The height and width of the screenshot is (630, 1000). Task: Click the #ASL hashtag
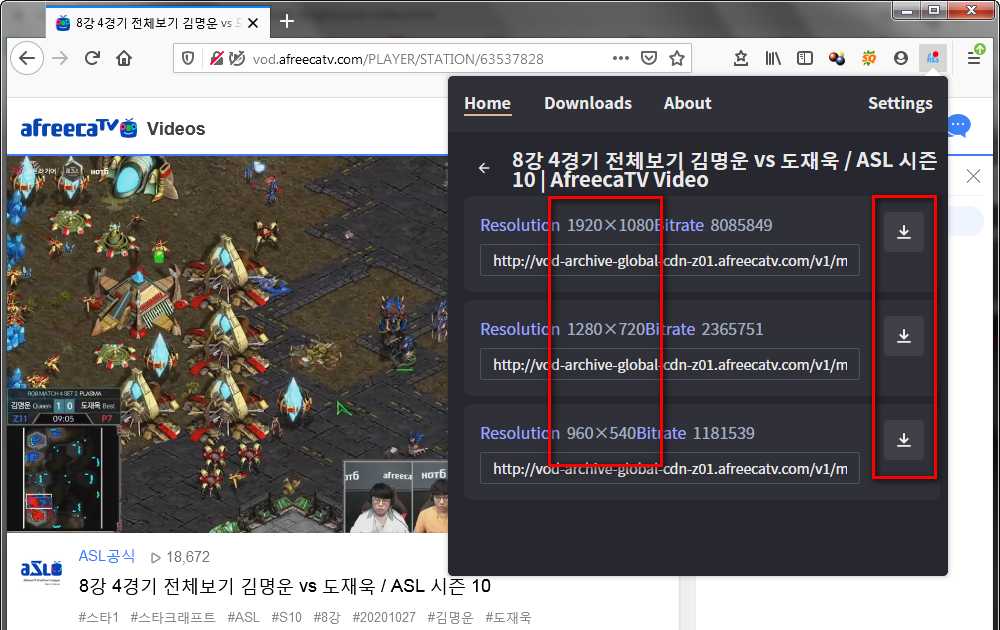click(244, 617)
